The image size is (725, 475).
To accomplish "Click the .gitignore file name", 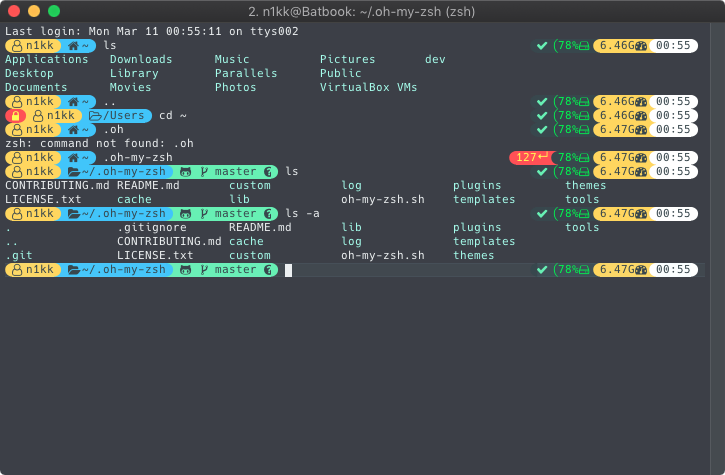I will 152,228.
